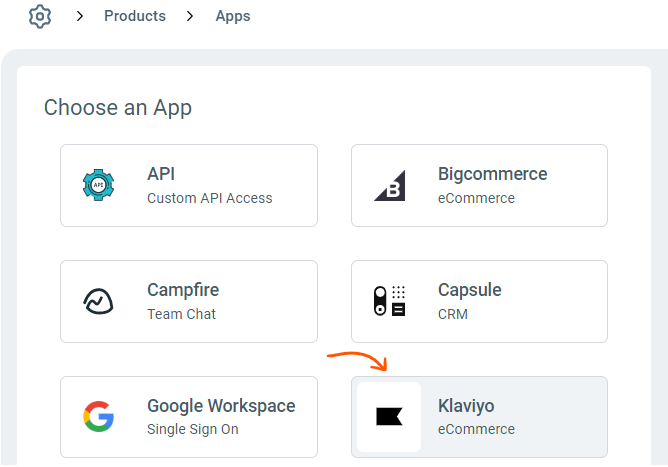
Task: Click the chevron between Products and Apps
Action: [x=190, y=16]
